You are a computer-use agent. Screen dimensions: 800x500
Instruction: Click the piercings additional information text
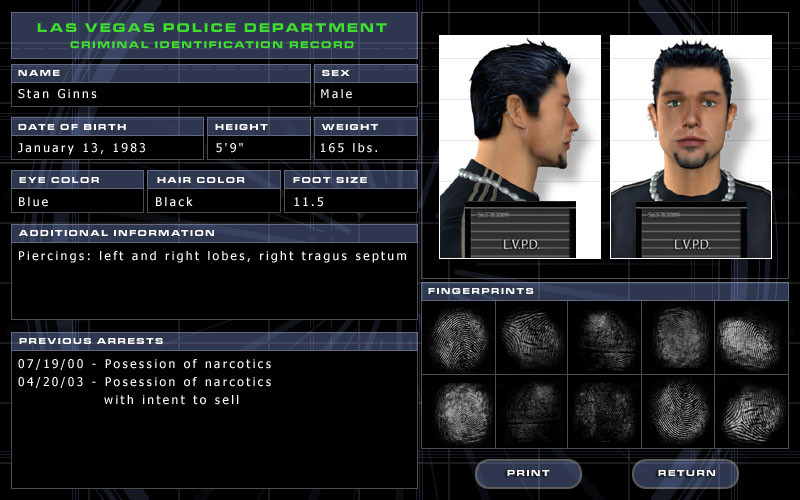pos(213,256)
